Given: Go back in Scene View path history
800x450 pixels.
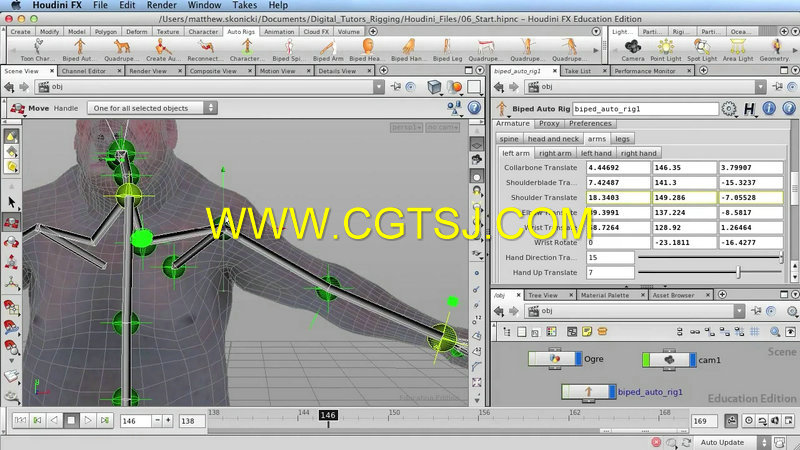Looking at the screenshot, I should click(9, 87).
